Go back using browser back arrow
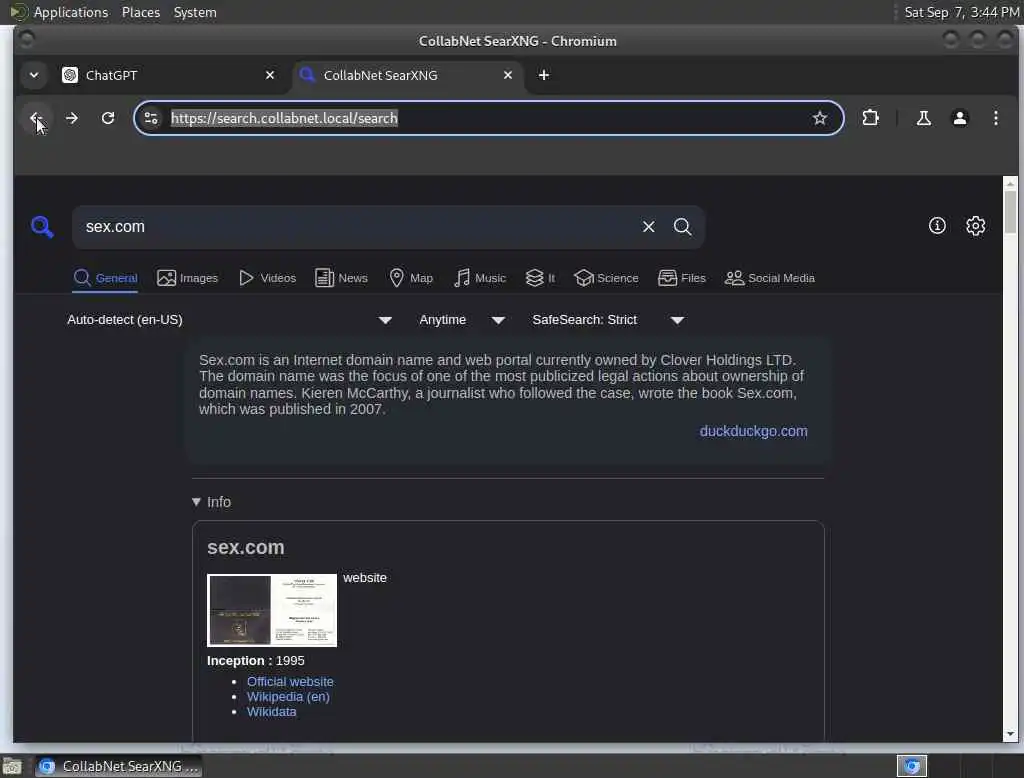Image resolution: width=1024 pixels, height=778 pixels. [35, 118]
